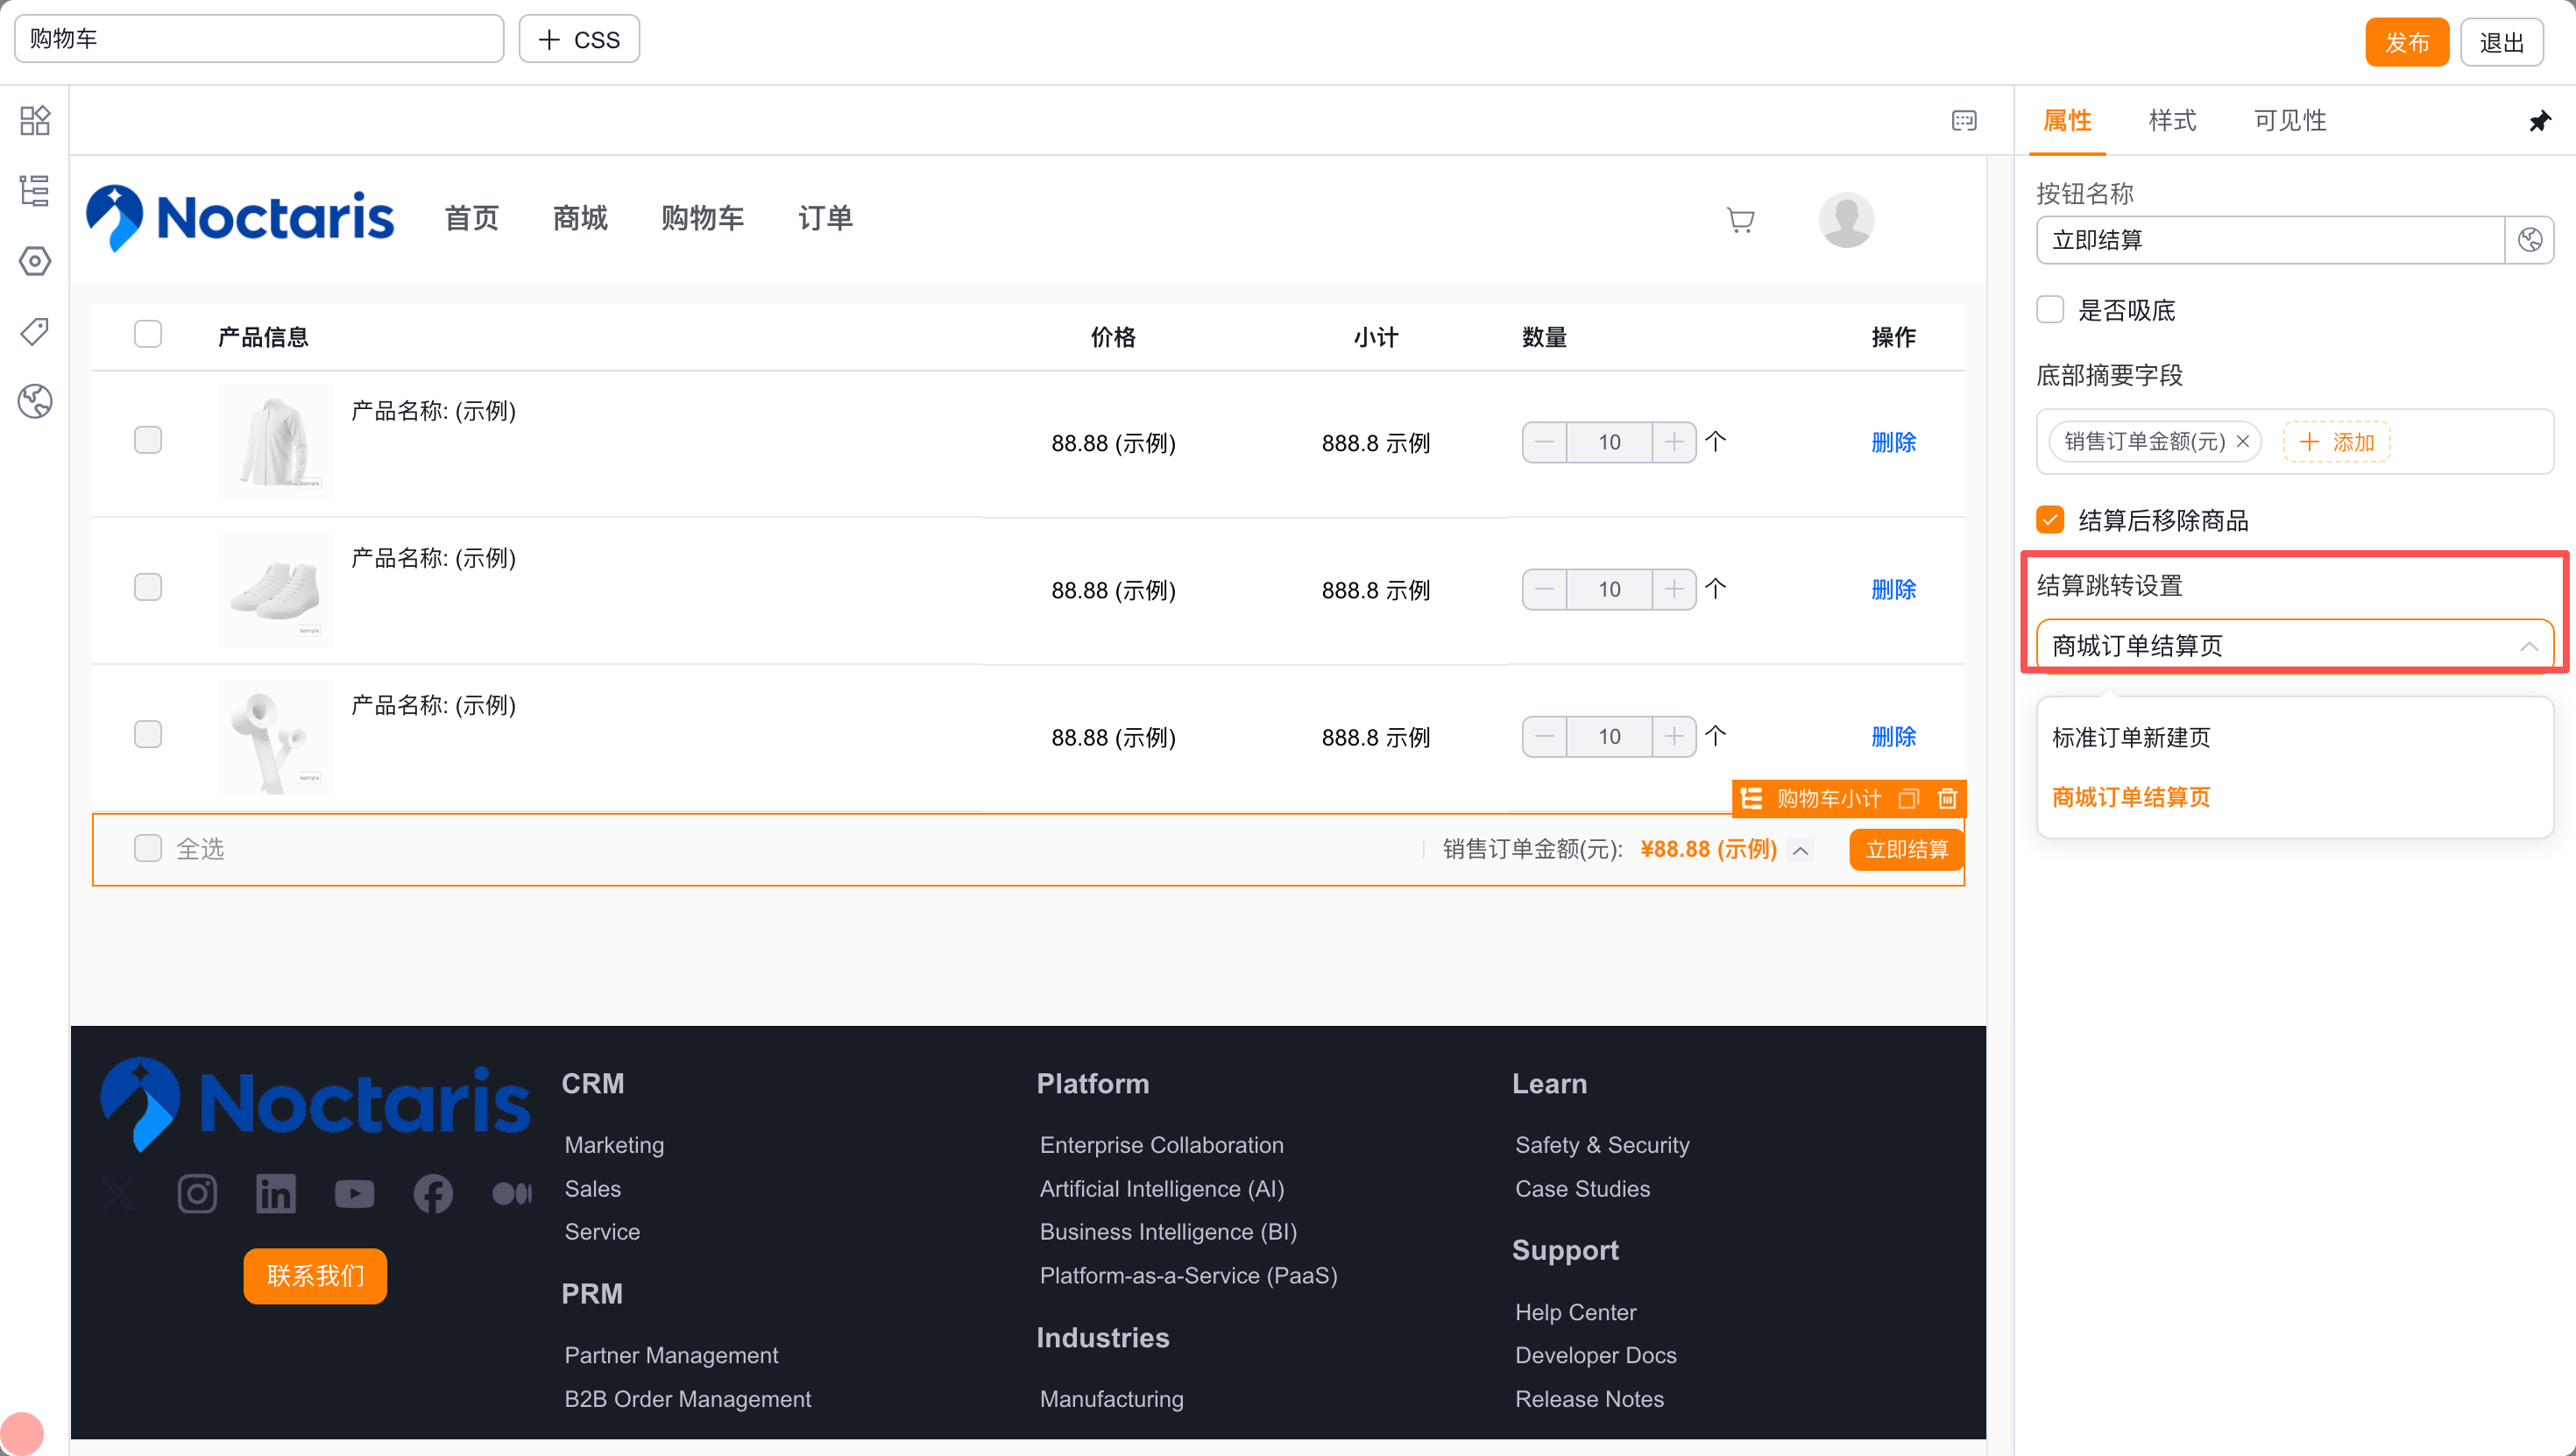Decrease quantity in third product row
The height and width of the screenshot is (1456, 2576).
tap(1544, 736)
